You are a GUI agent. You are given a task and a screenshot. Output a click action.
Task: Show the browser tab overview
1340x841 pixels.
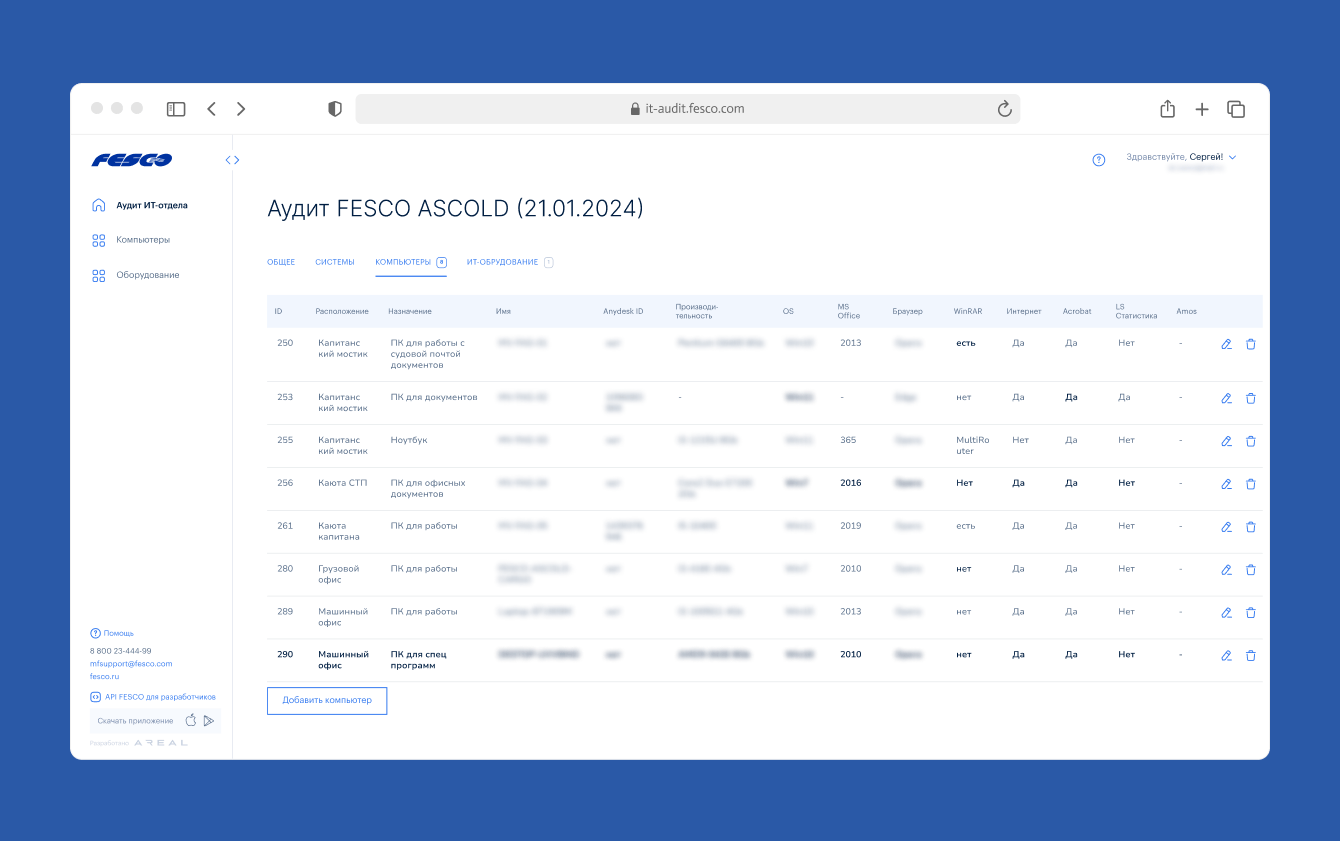pyautogui.click(x=1236, y=109)
